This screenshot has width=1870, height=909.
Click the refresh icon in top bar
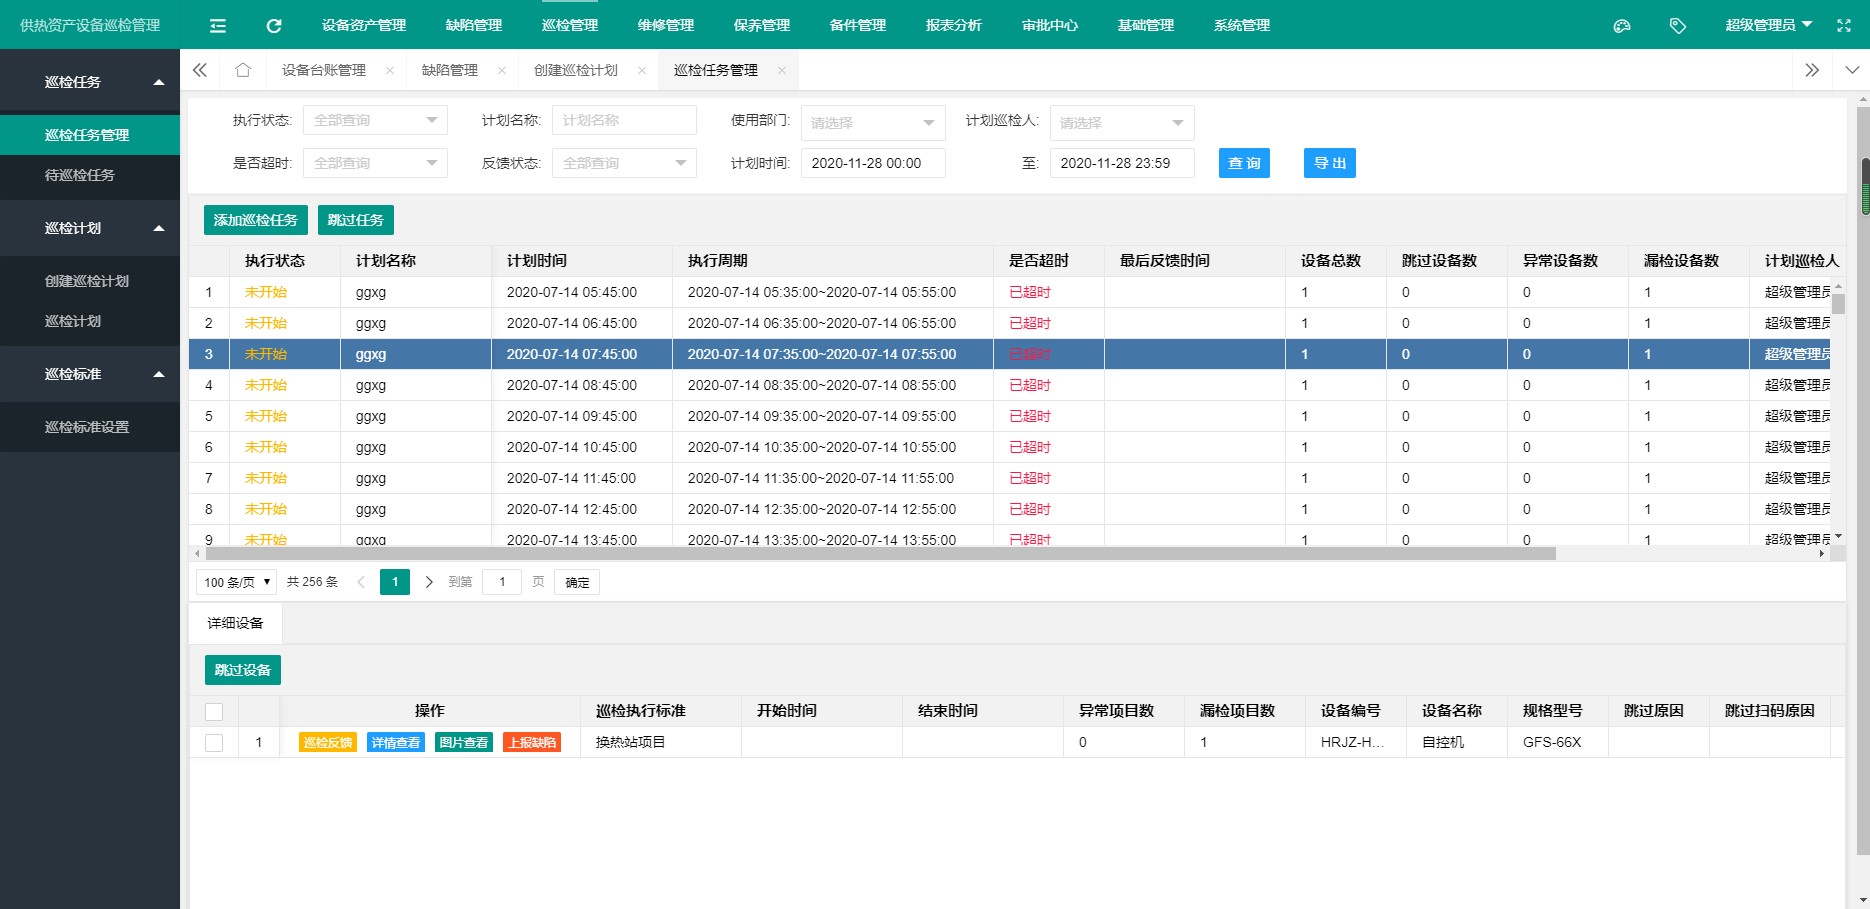click(x=274, y=26)
